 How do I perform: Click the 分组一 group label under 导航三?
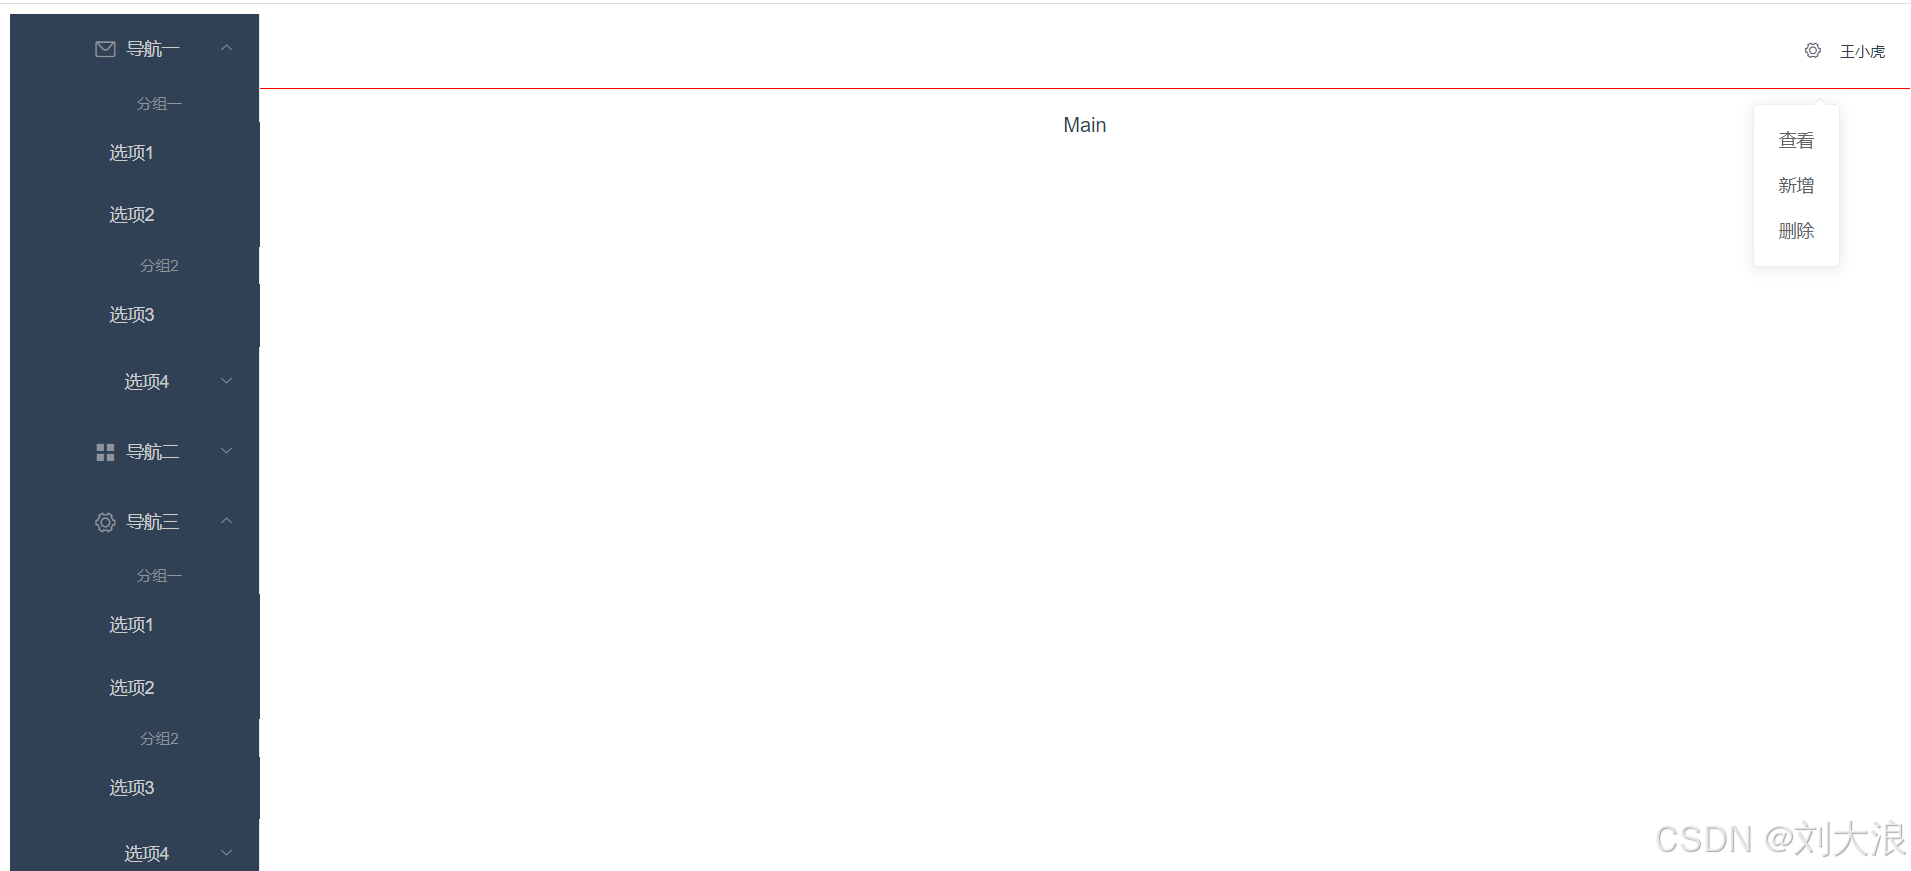tap(159, 575)
